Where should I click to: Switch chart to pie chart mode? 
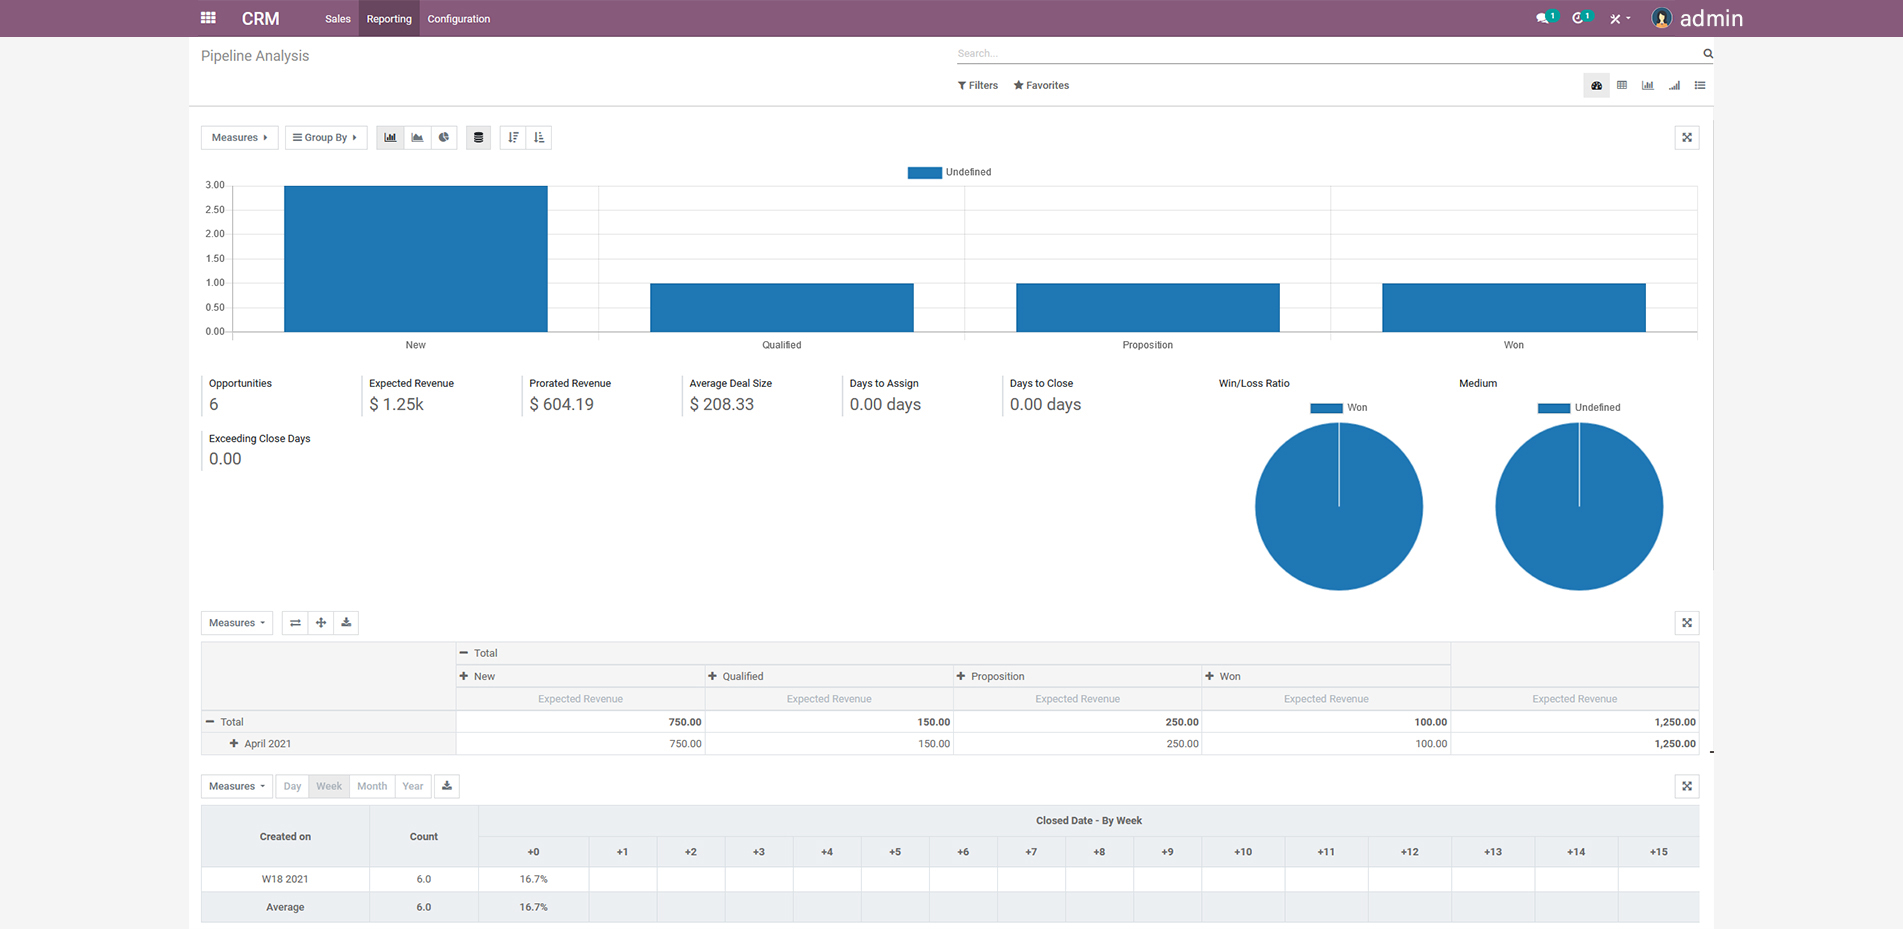tap(444, 138)
